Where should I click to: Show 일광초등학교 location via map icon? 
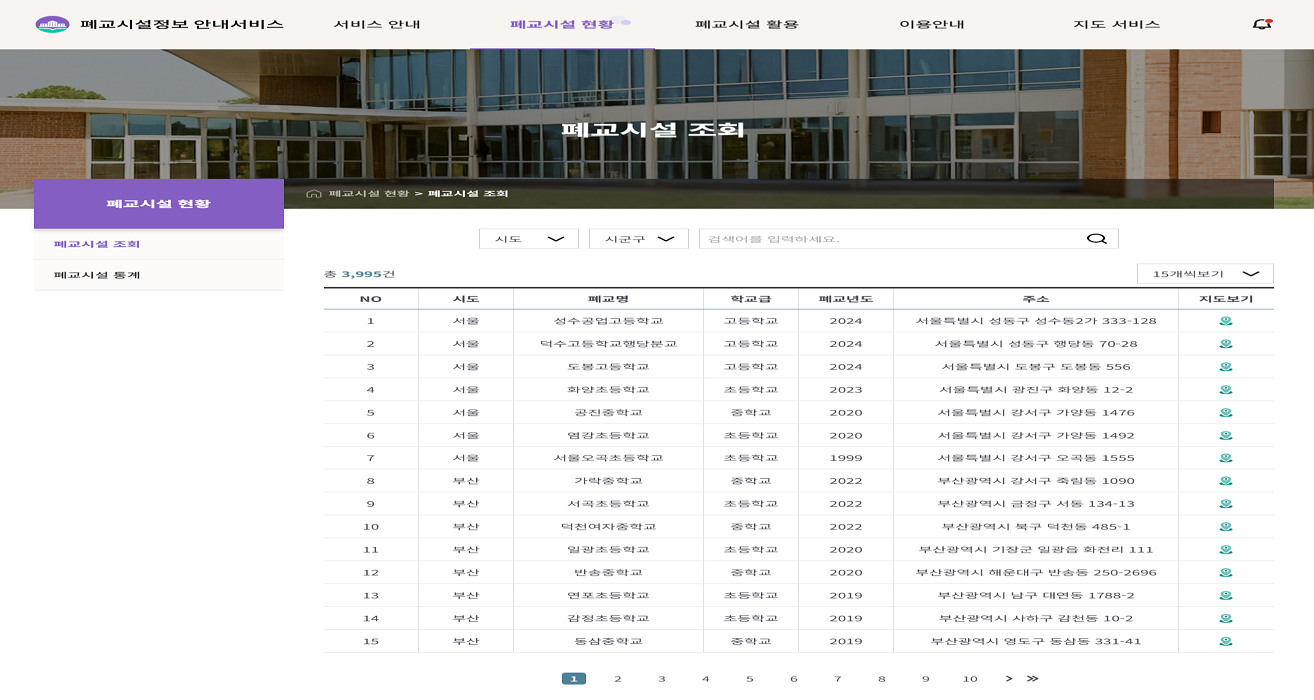click(x=1225, y=550)
